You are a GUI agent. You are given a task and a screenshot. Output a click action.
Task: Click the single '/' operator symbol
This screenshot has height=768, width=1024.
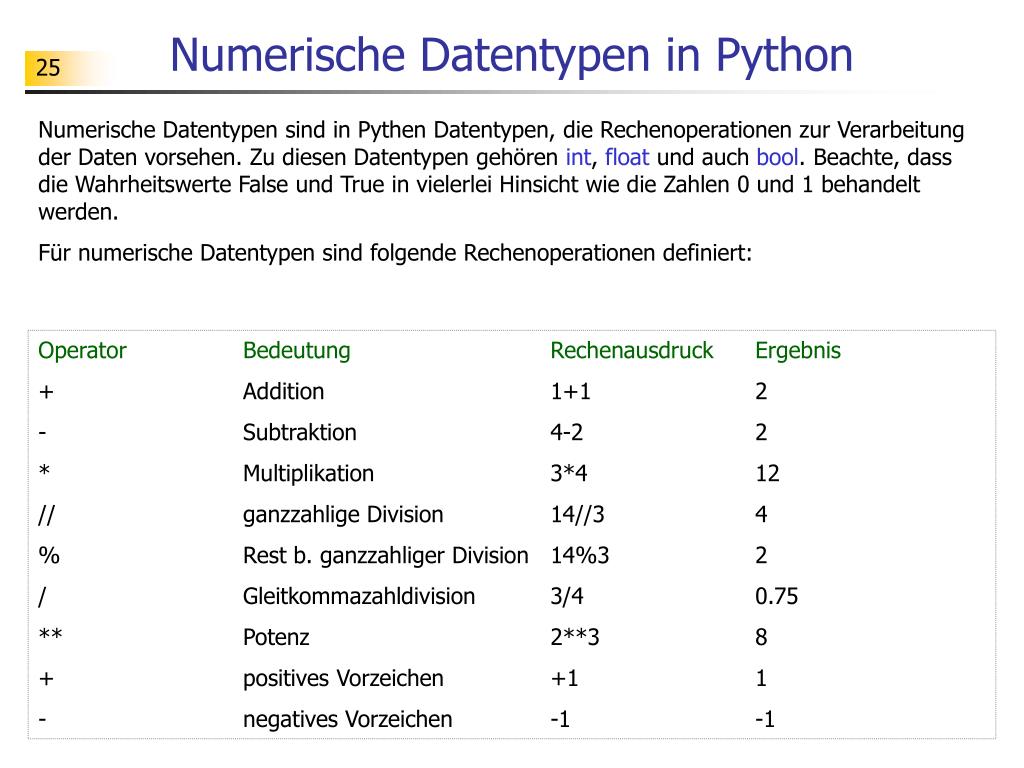[x=42, y=596]
